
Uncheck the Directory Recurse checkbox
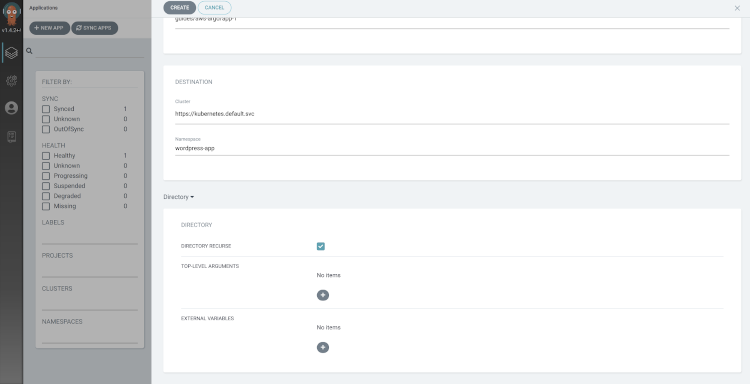pos(320,246)
